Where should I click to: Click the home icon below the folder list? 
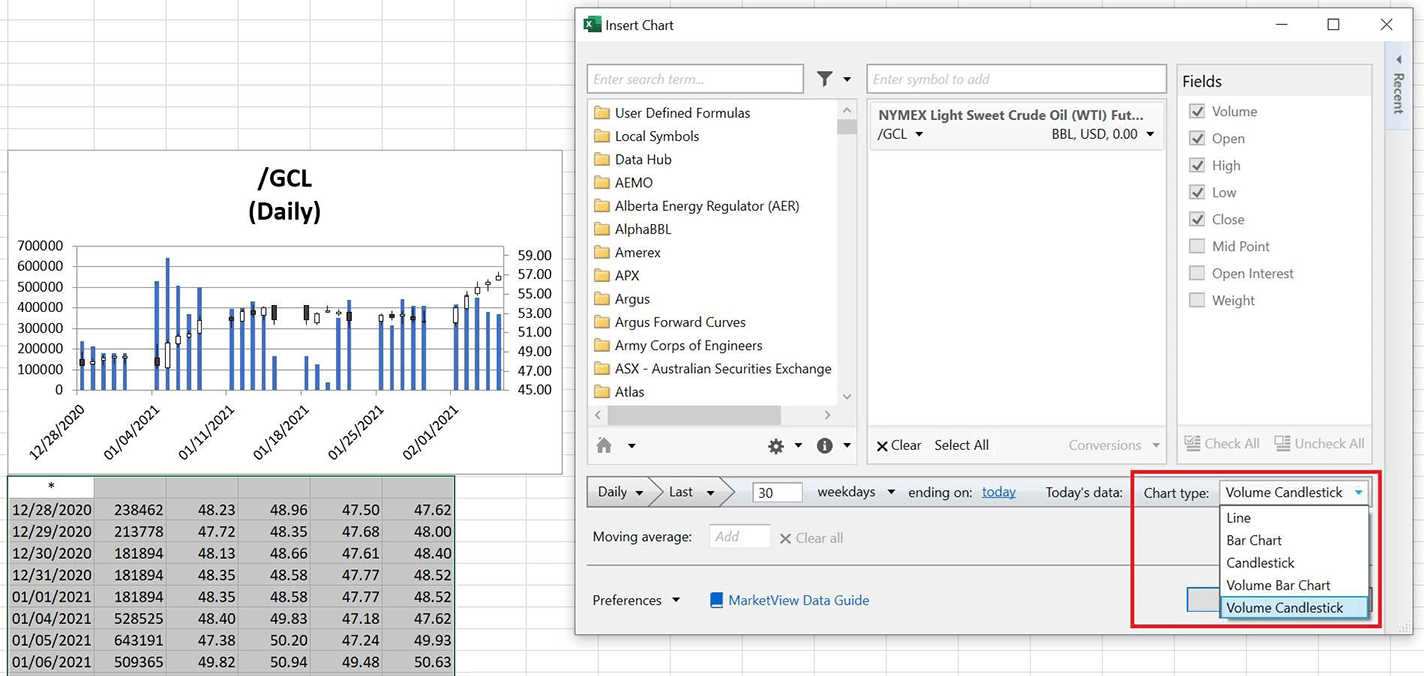point(604,446)
